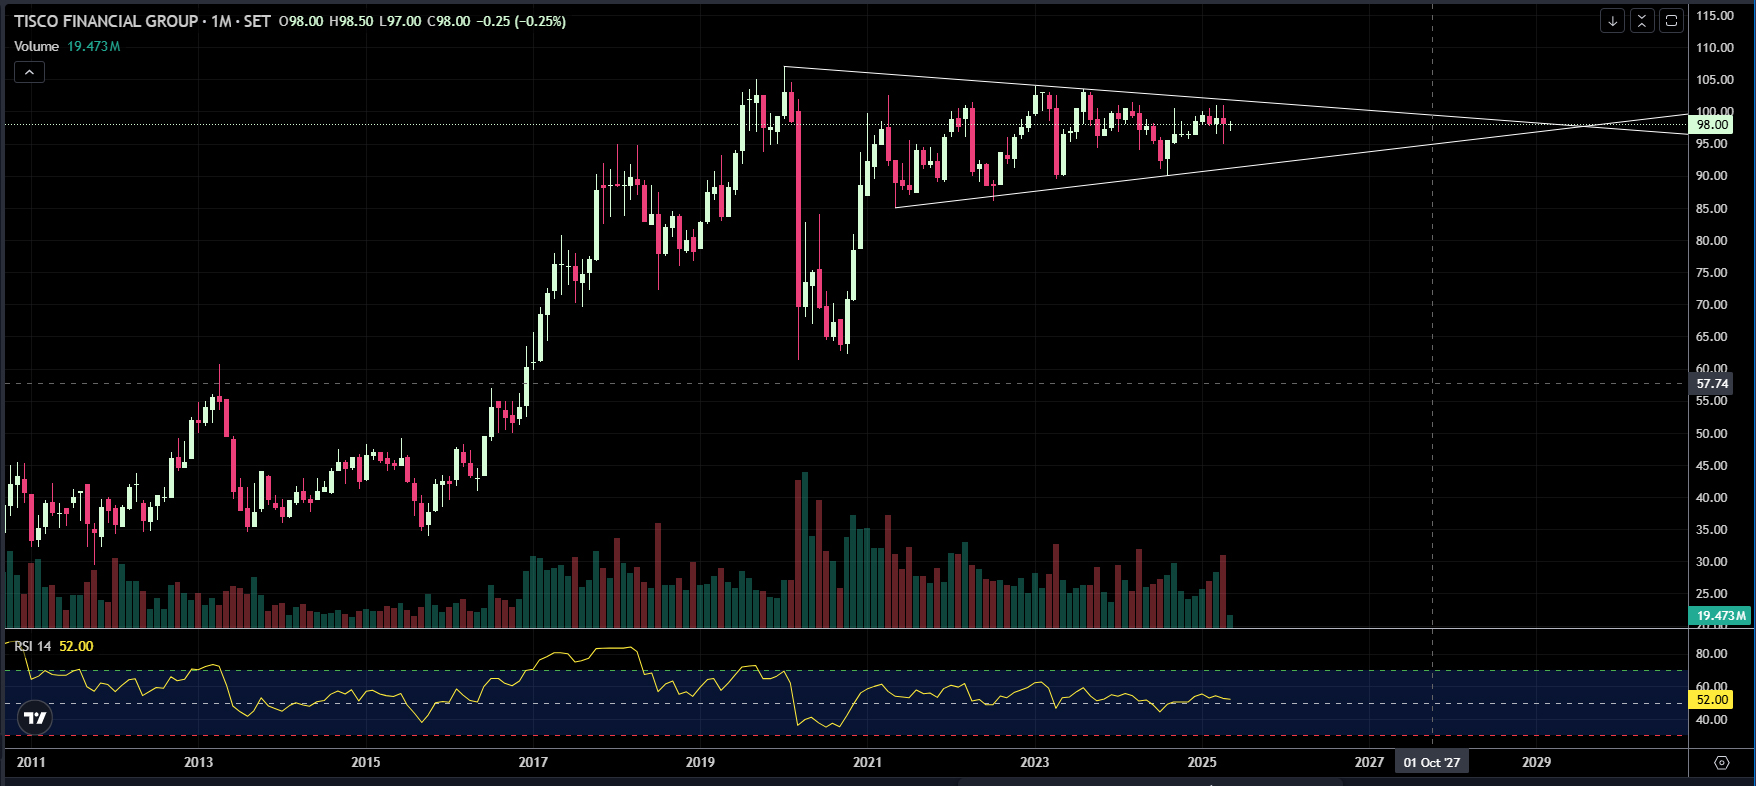Viewport: 1756px width, 786px height.
Task: Select the Volume indicator legend
Action: tap(37, 46)
